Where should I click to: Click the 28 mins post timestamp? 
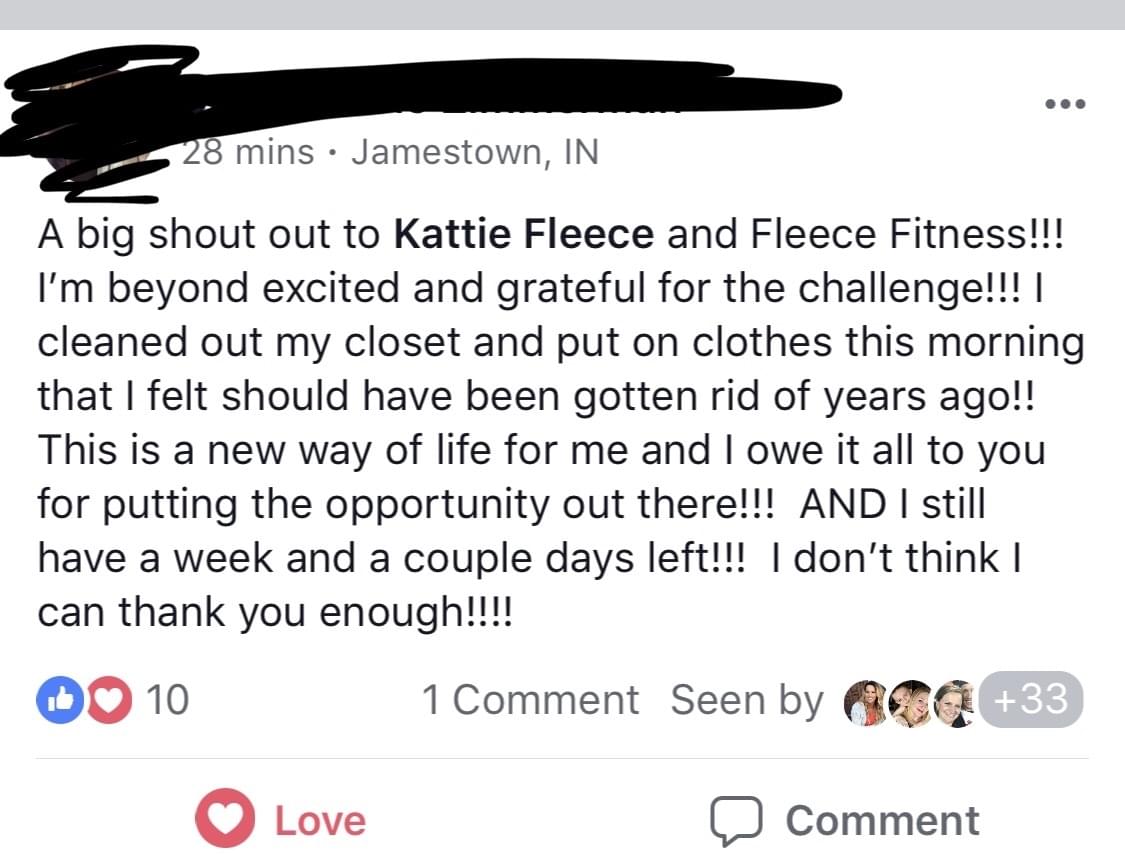tap(248, 152)
